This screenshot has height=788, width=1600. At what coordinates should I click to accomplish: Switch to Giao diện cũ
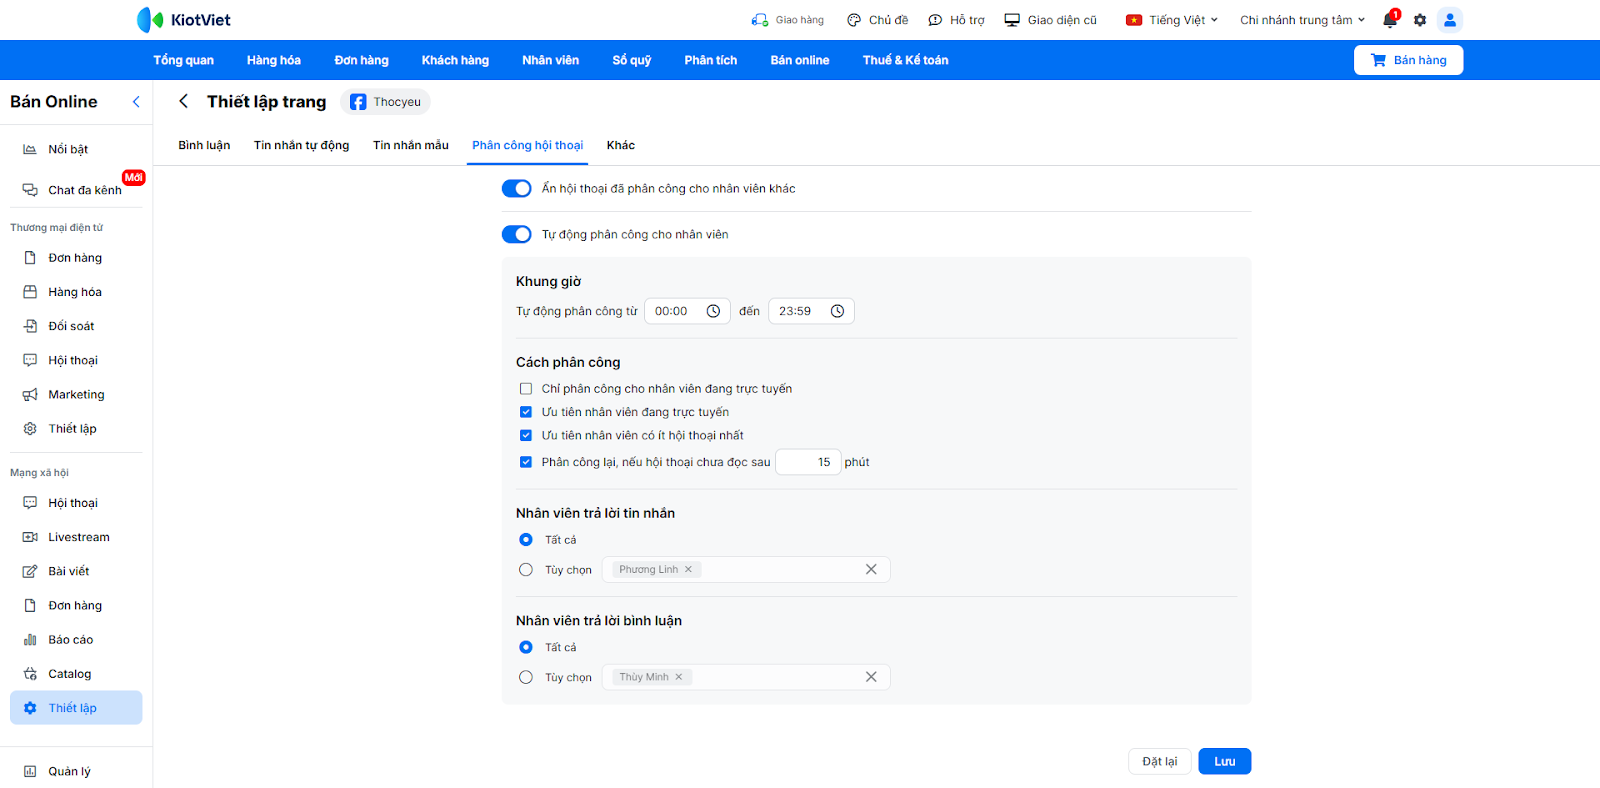(1051, 20)
